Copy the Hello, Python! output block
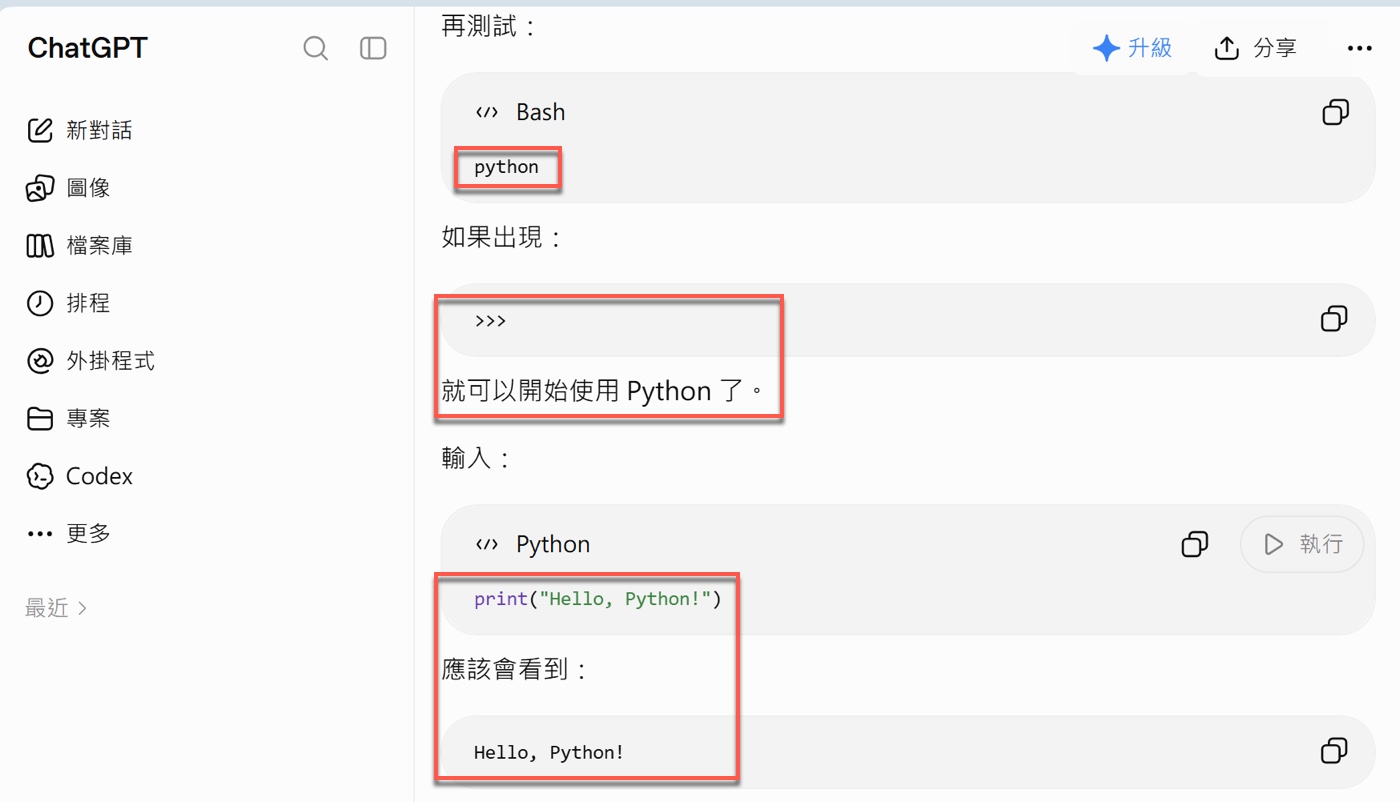The height and width of the screenshot is (802, 1400). 1334,751
